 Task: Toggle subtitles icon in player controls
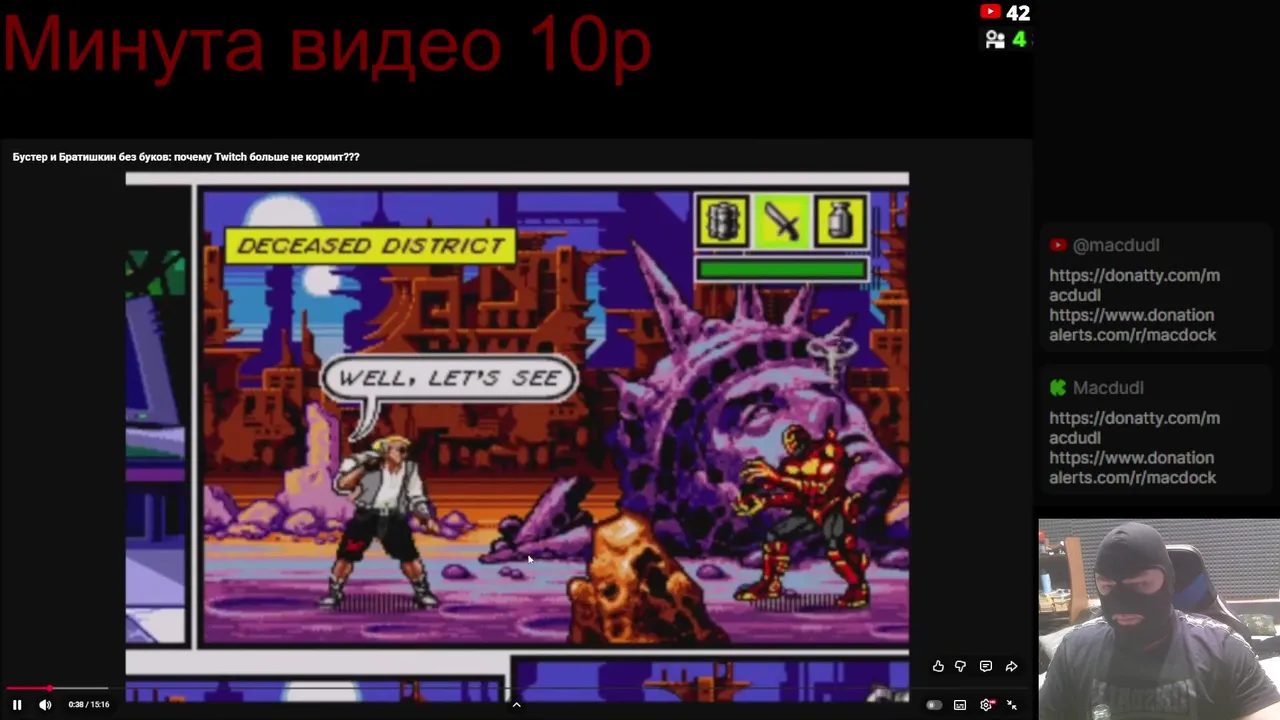point(960,705)
